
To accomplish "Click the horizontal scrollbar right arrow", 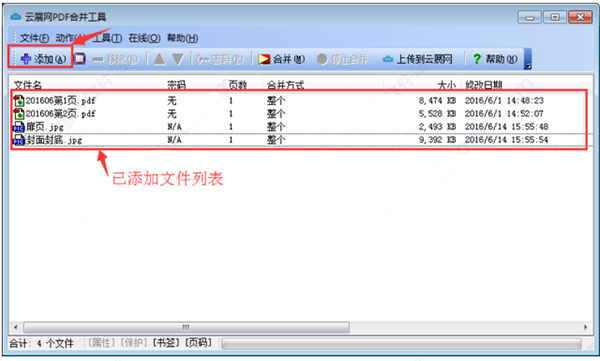I will click(586, 327).
